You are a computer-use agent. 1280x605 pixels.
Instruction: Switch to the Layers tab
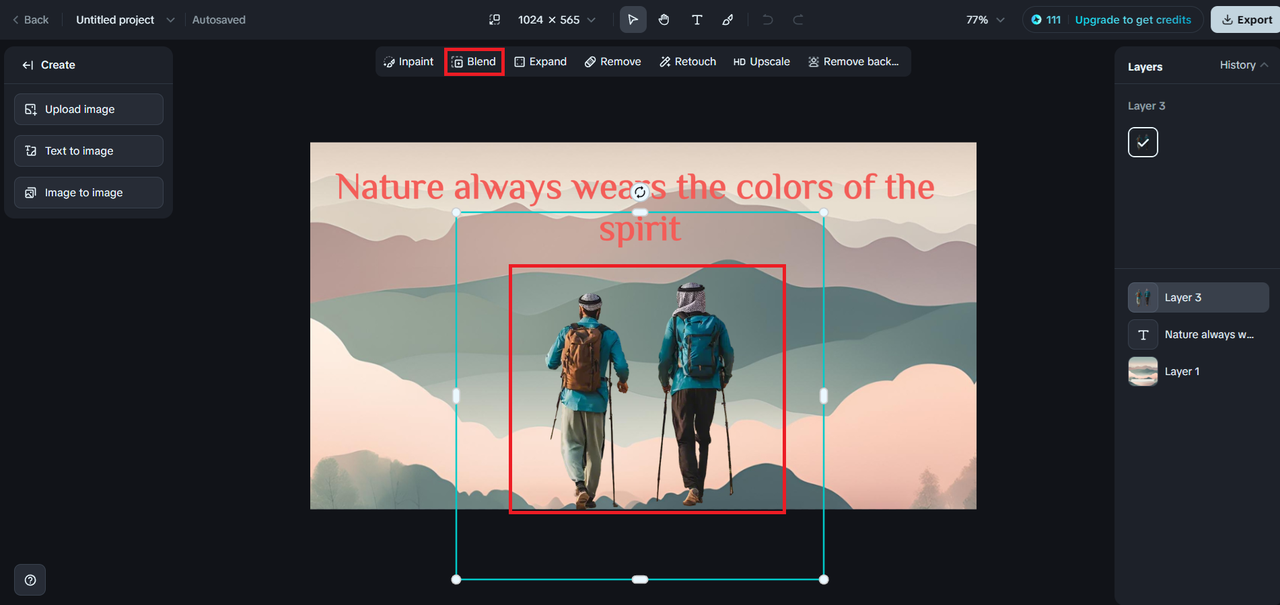[x=1145, y=67]
